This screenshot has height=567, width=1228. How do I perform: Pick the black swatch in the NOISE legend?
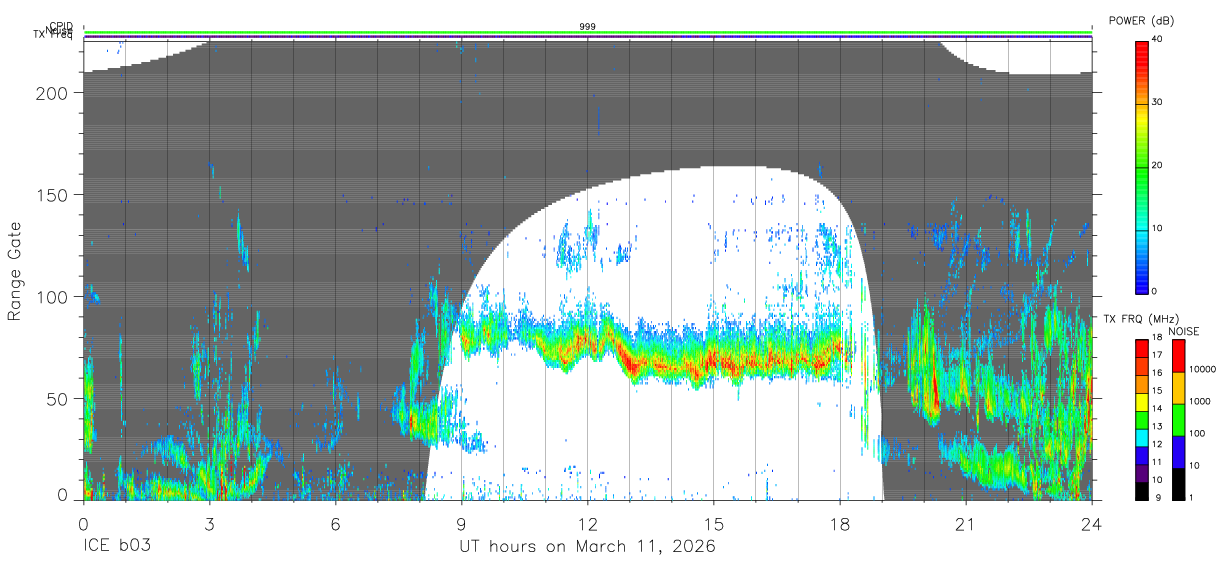[1179, 484]
